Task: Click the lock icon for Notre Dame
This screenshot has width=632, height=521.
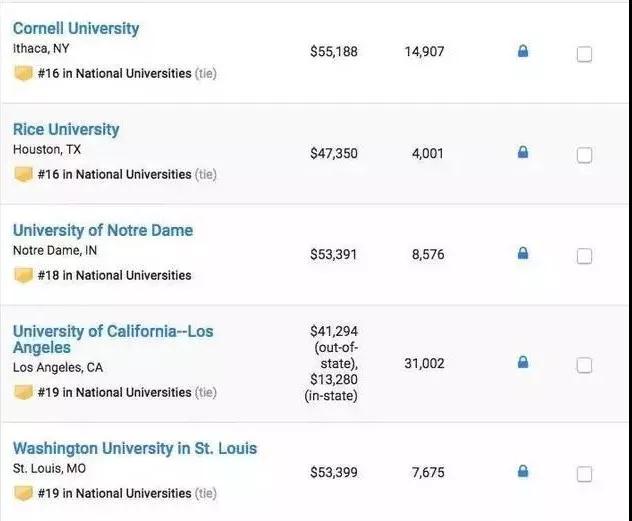Action: [x=522, y=254]
